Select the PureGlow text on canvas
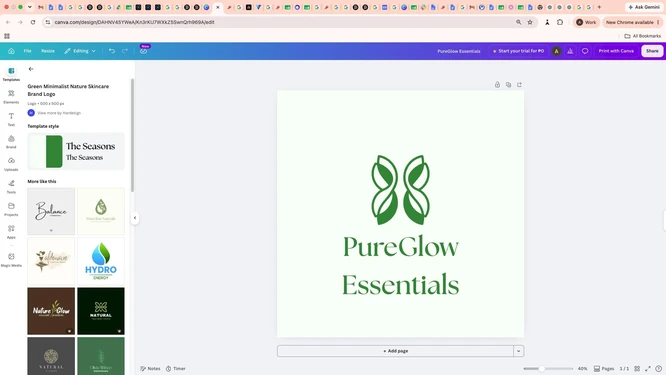The width and height of the screenshot is (666, 375). point(401,246)
